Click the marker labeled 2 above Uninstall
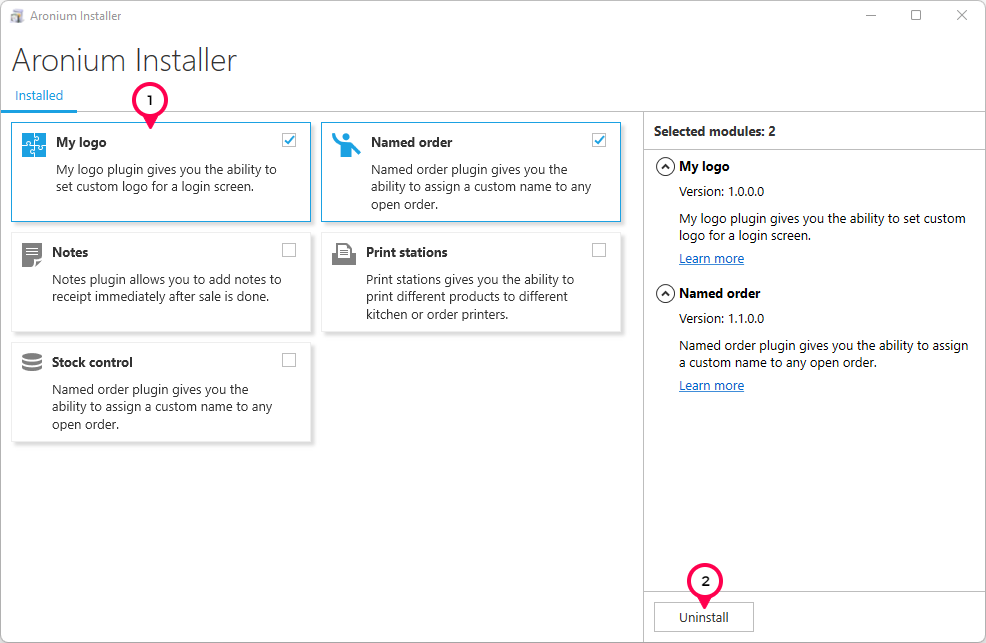The image size is (986, 643). pos(704,581)
